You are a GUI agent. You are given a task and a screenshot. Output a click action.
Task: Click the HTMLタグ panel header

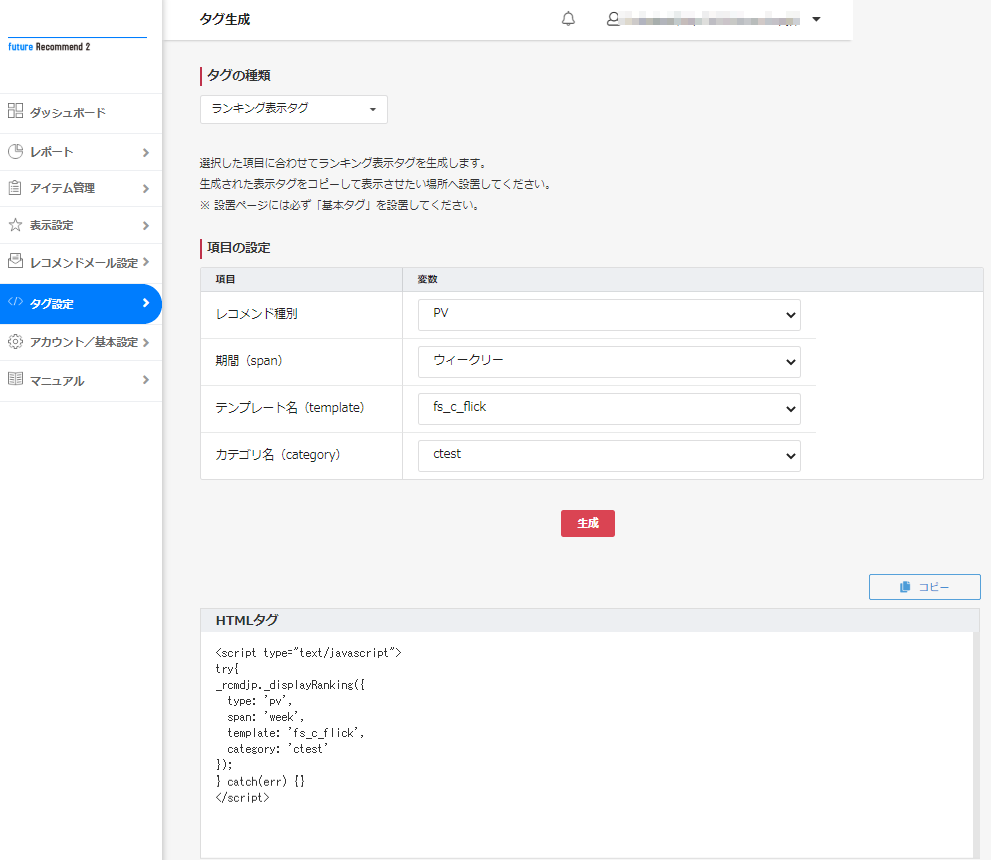click(590, 621)
